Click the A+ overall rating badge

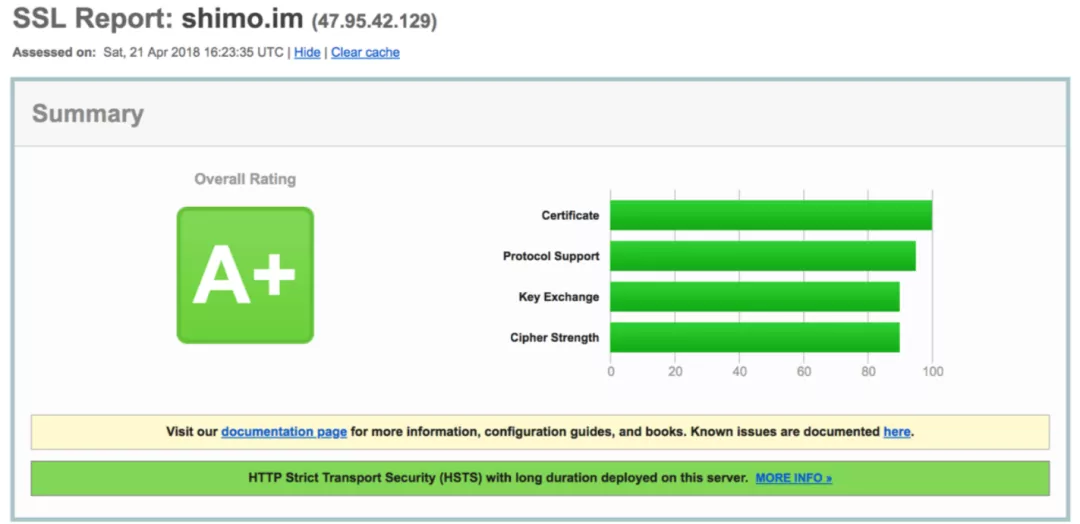[x=245, y=275]
